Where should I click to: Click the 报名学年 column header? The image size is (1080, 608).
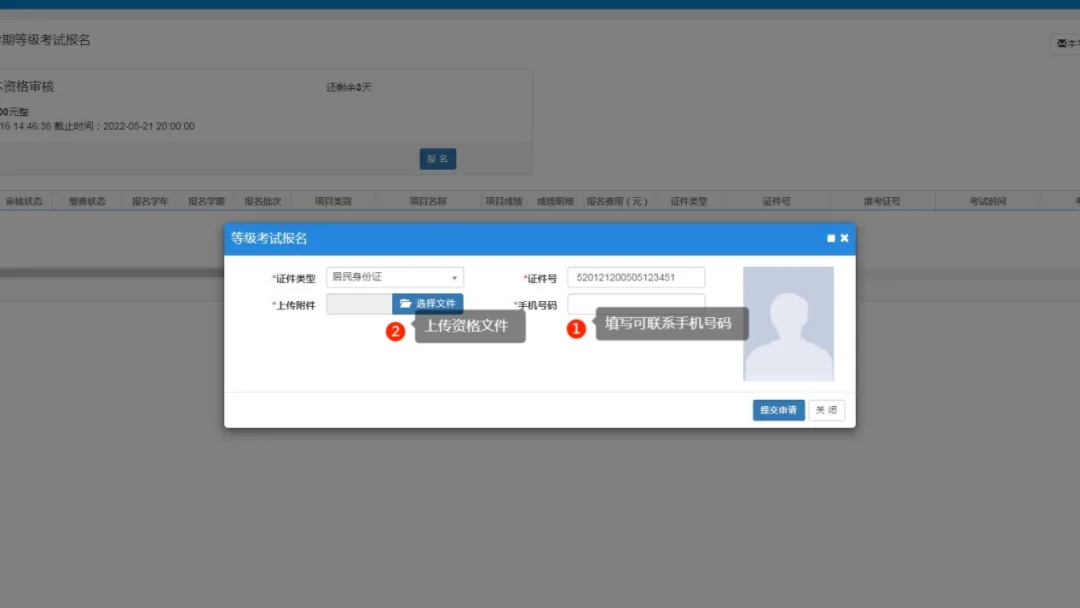pos(150,201)
